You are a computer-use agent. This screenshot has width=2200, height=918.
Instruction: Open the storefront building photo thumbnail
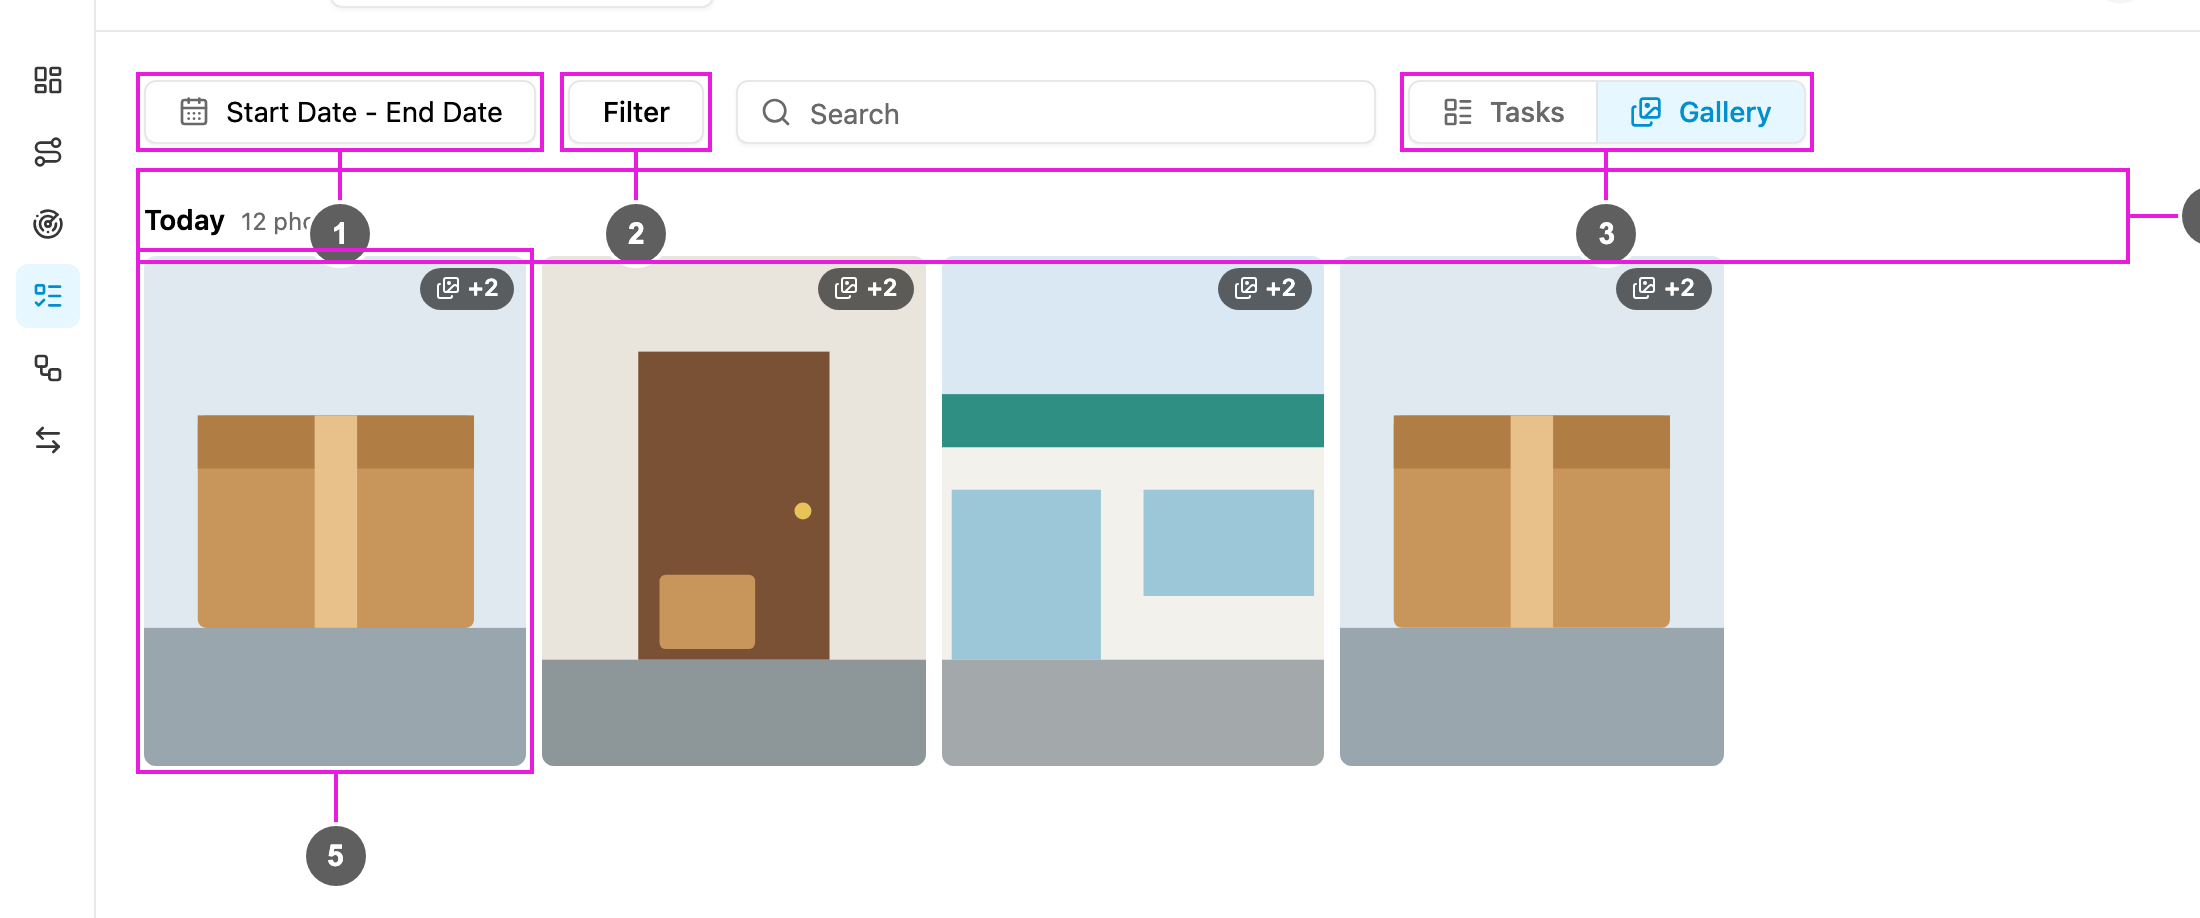click(1133, 512)
